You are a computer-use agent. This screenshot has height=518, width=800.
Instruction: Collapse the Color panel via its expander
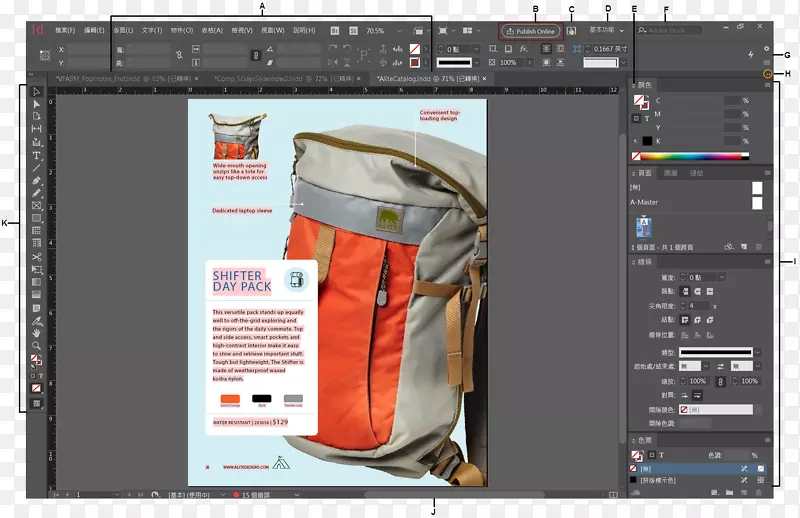point(634,85)
